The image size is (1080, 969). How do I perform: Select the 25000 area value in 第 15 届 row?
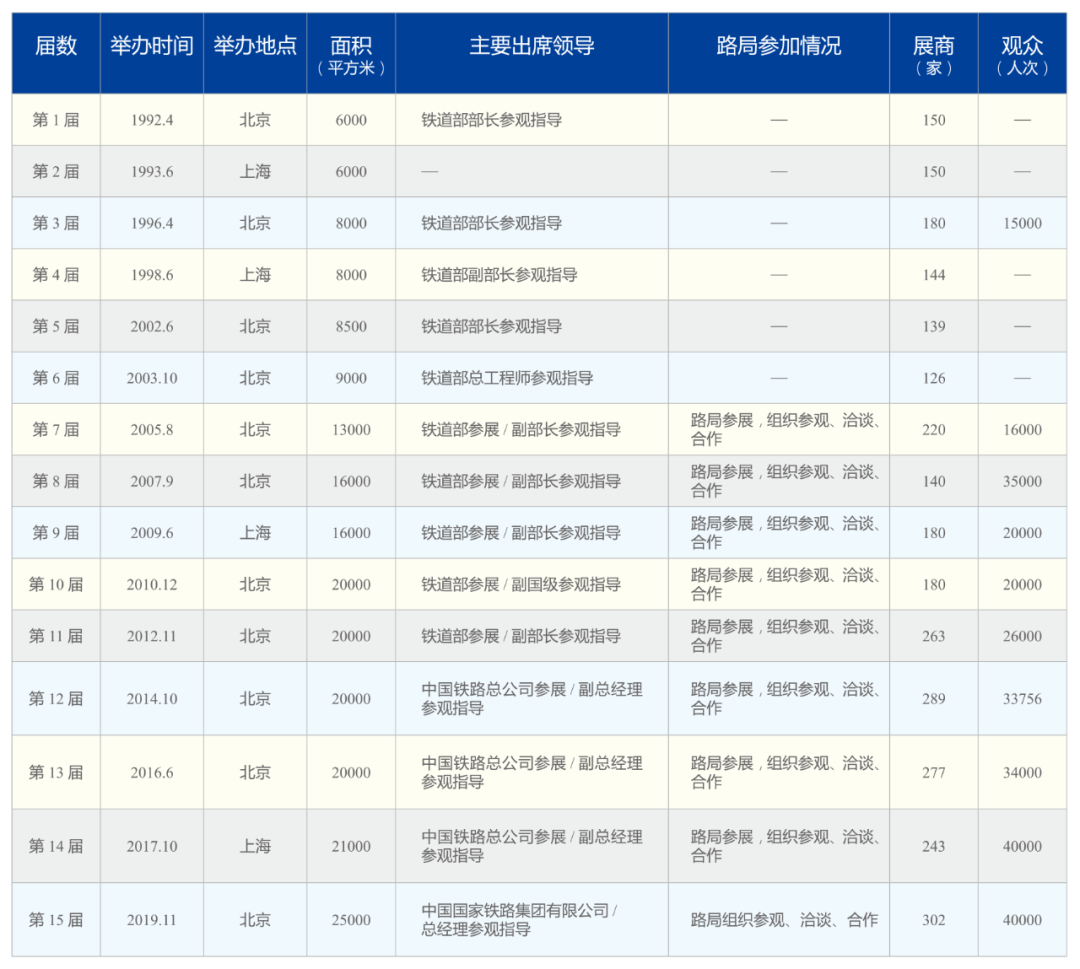pyautogui.click(x=352, y=920)
